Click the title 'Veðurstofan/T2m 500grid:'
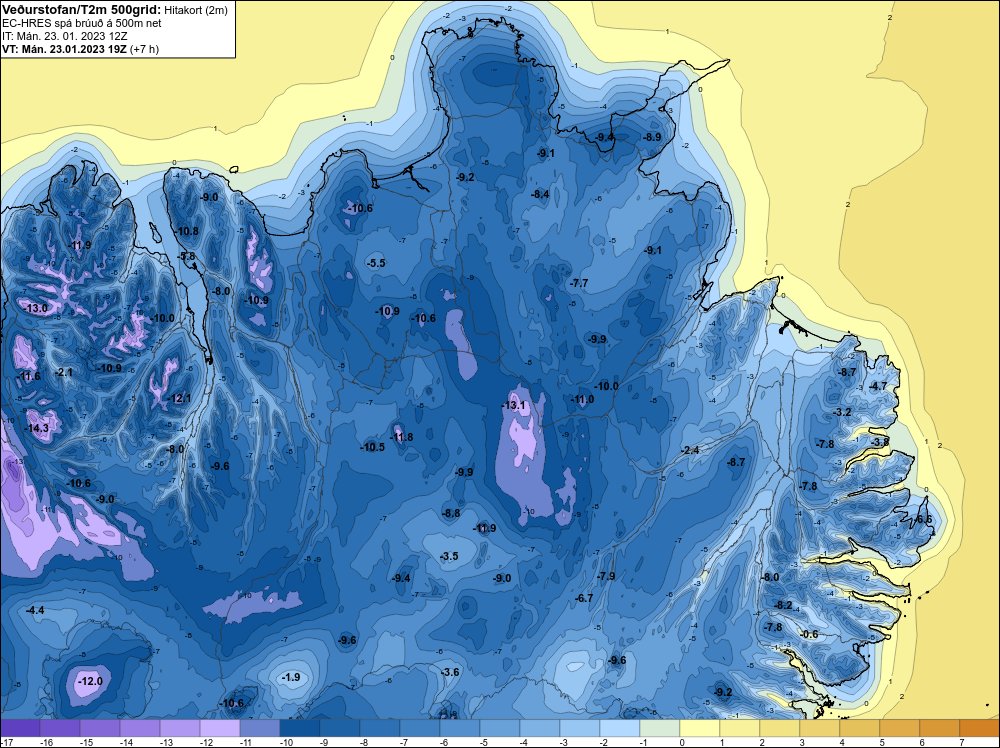Screen dimensions: 1000x748 tap(81, 10)
